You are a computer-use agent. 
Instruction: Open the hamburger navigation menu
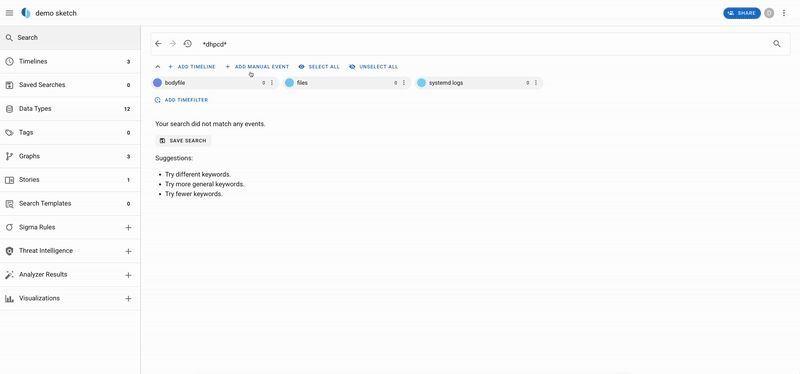9,13
